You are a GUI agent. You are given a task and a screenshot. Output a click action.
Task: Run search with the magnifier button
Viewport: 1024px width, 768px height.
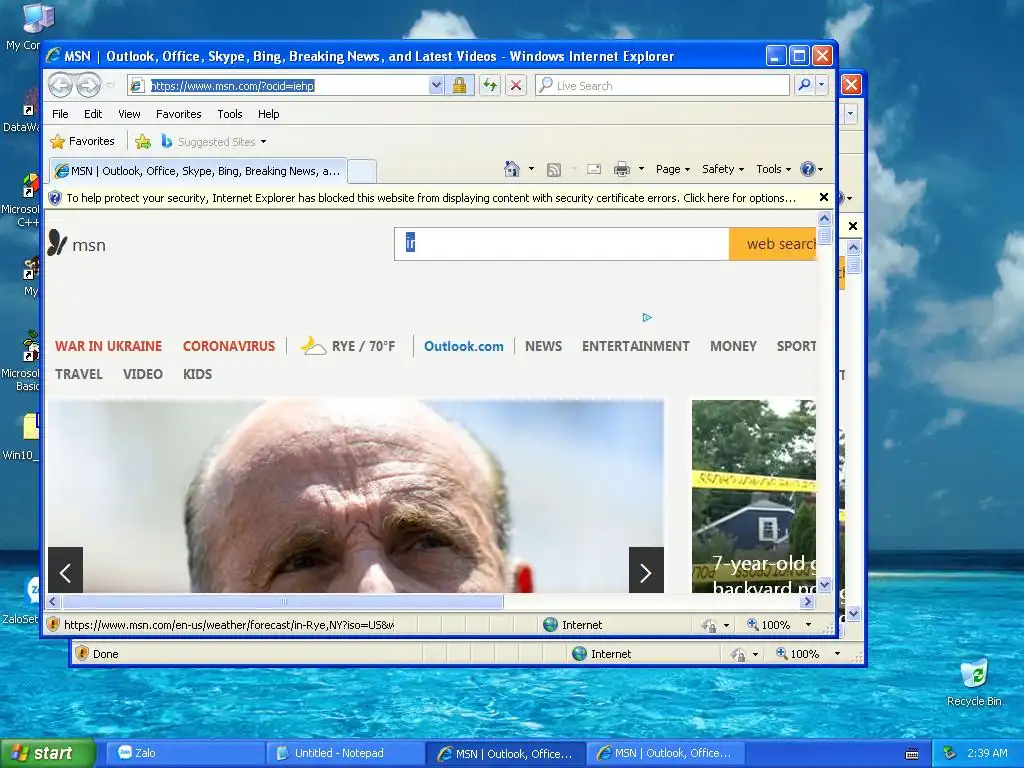805,86
